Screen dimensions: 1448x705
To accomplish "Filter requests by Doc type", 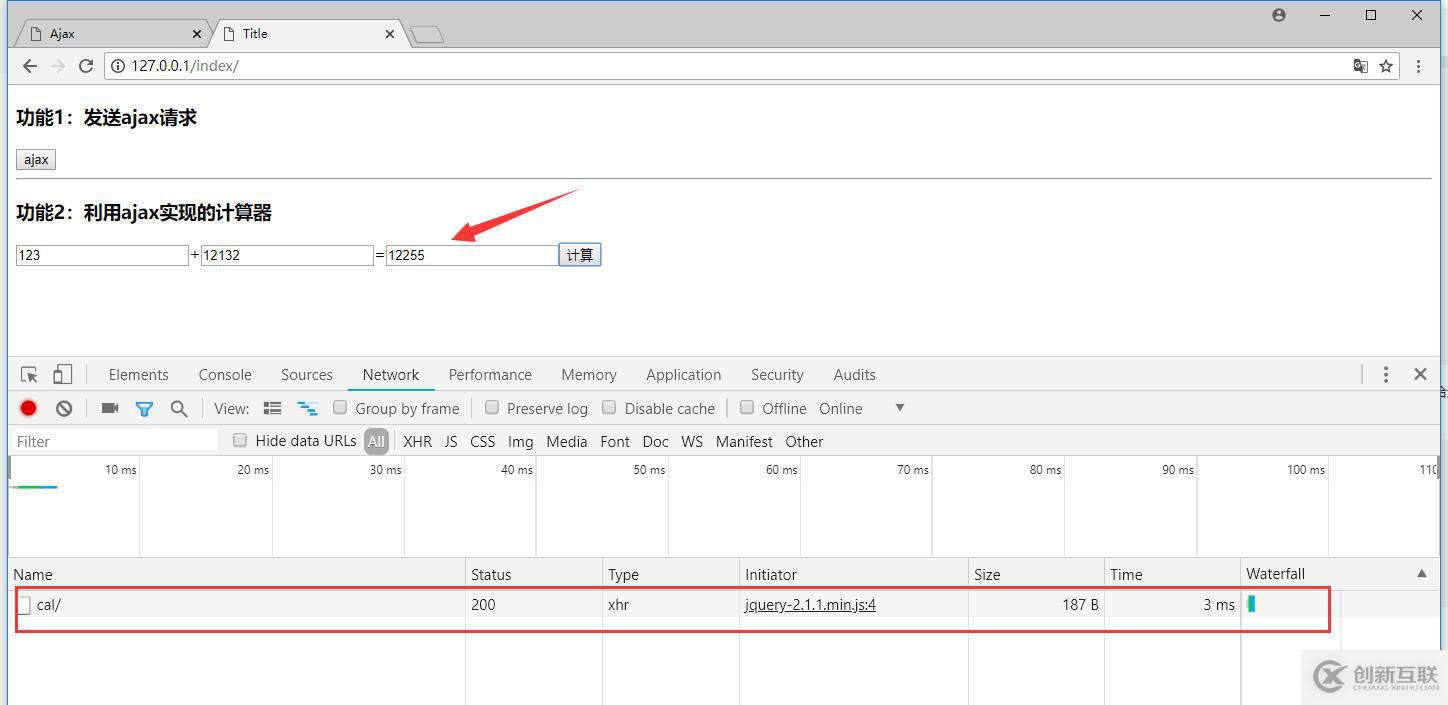I will 656,442.
